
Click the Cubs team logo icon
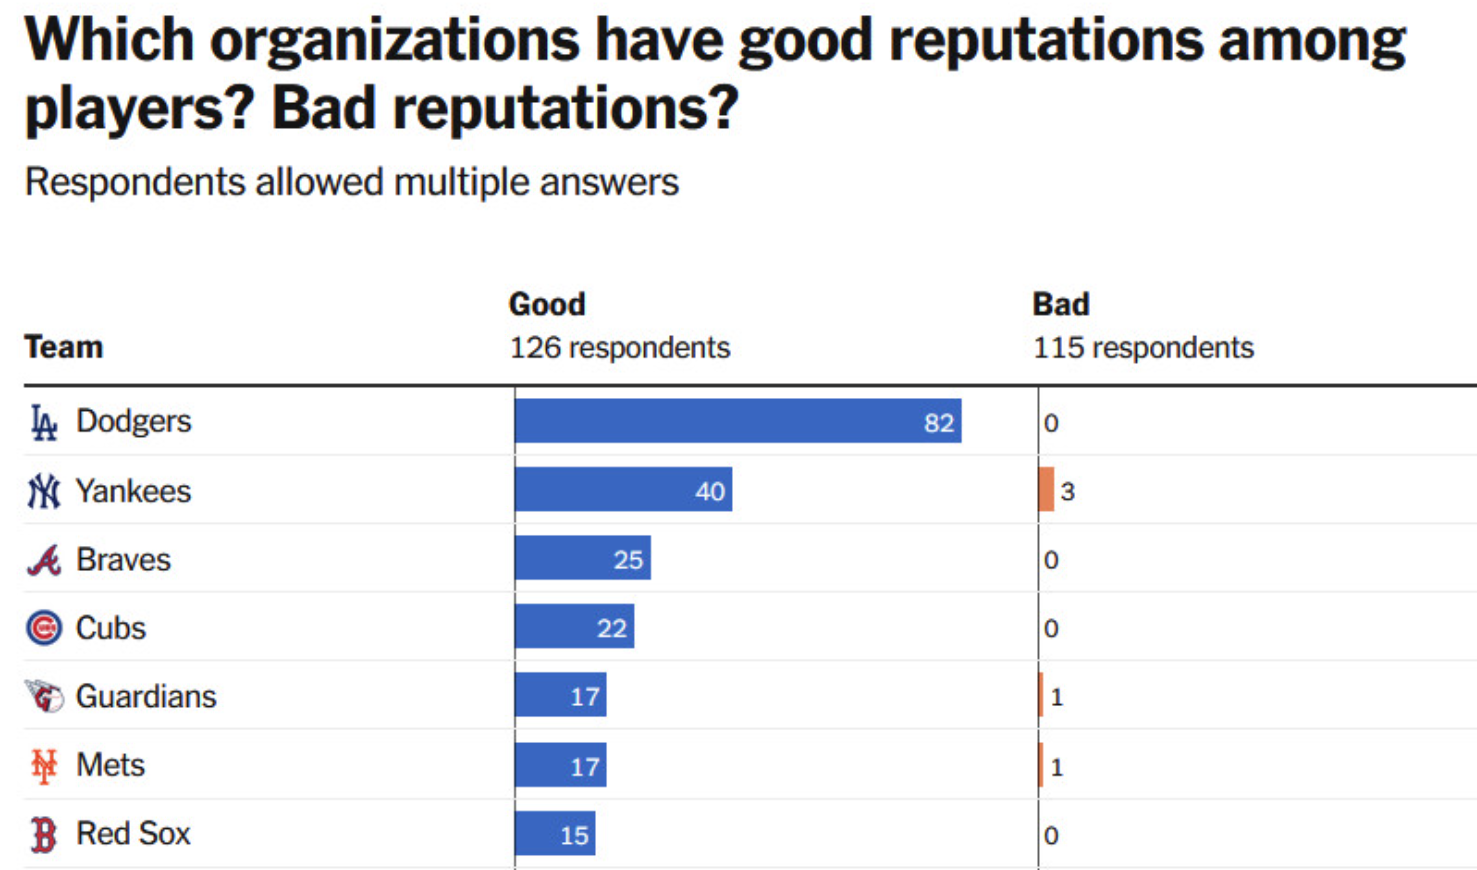tap(43, 628)
